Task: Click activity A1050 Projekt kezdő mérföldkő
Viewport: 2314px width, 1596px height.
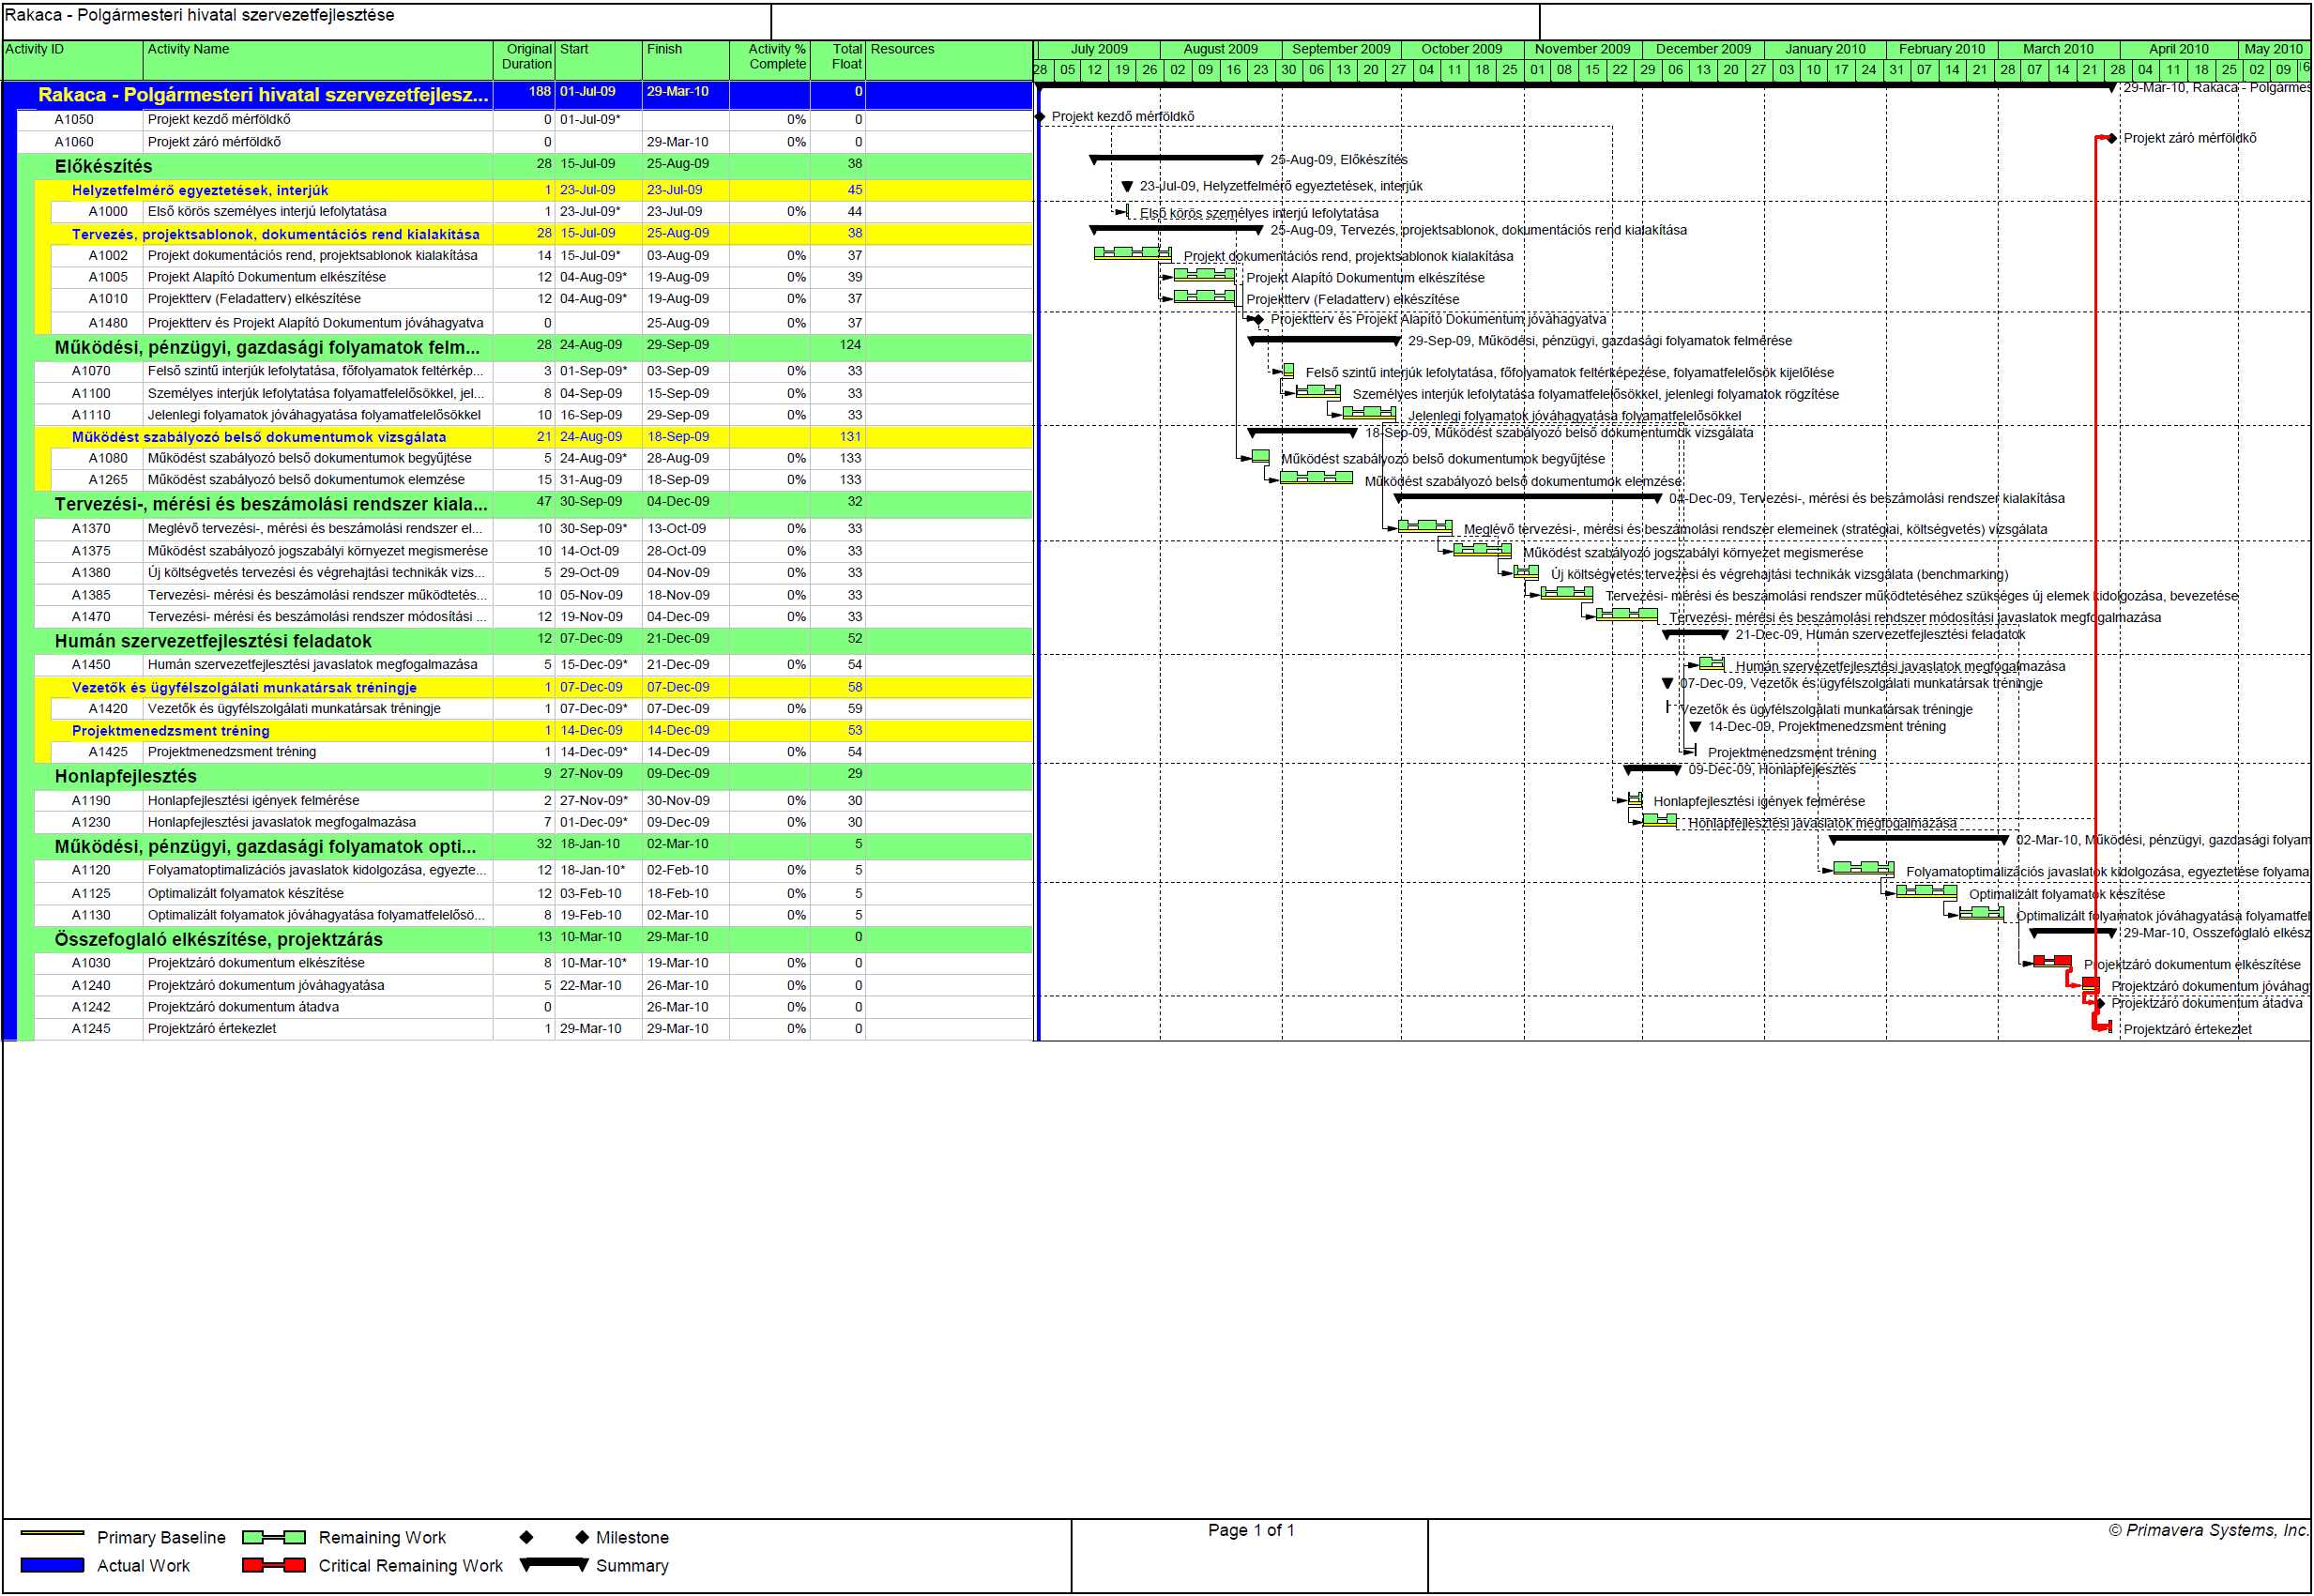Action: [x=526, y=119]
